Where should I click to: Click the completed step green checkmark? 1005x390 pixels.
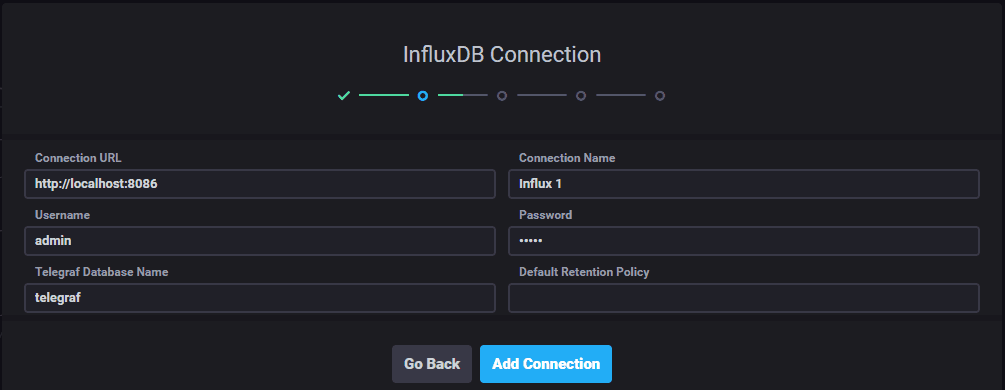click(344, 96)
